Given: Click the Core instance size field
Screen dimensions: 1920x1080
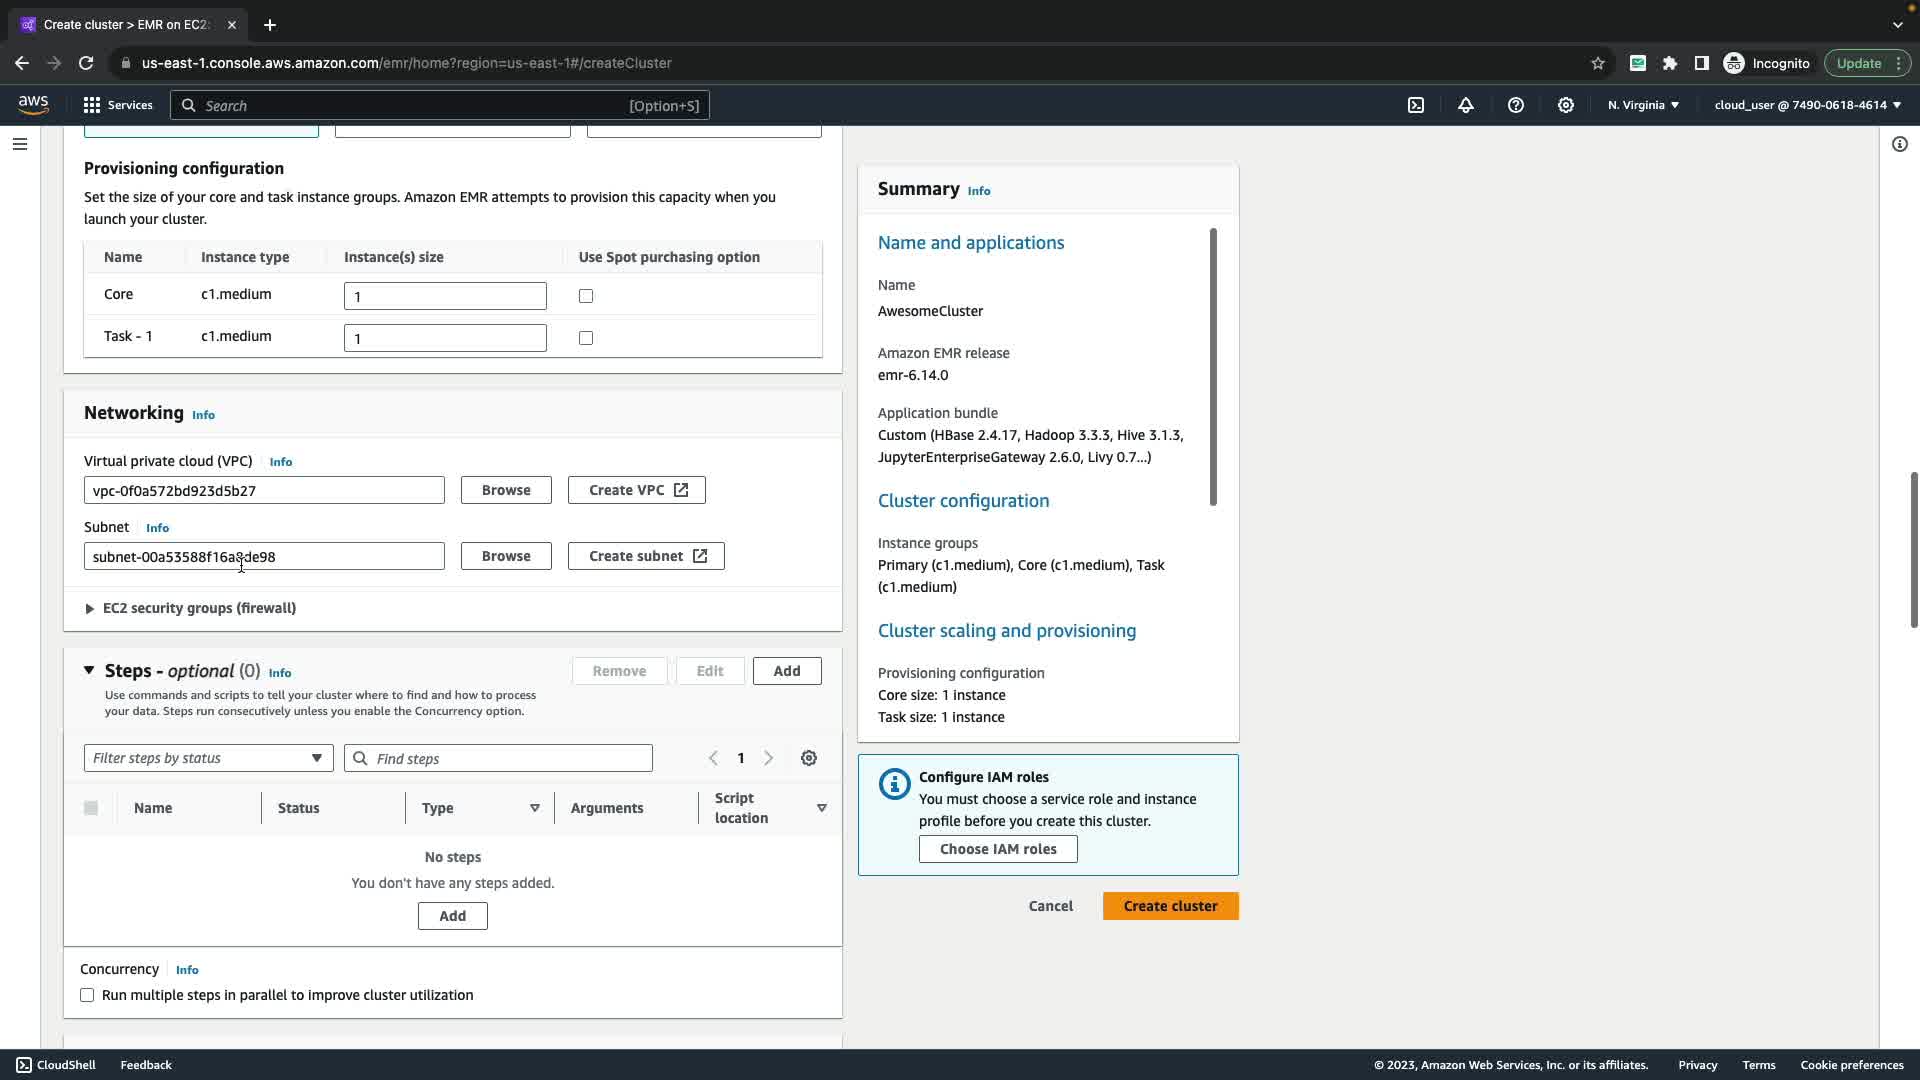Looking at the screenshot, I should (x=445, y=296).
